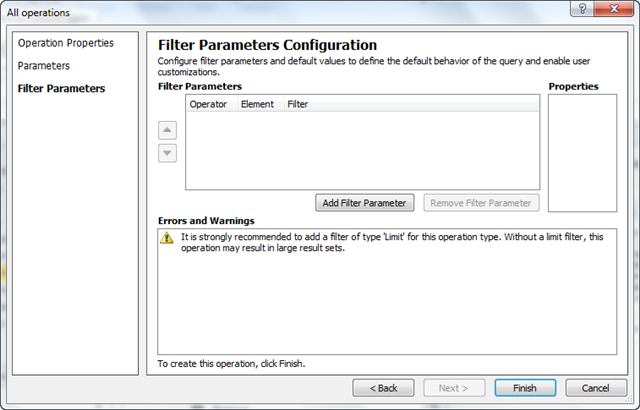Click the Filter column header
This screenshot has width=640, height=410.
point(298,104)
